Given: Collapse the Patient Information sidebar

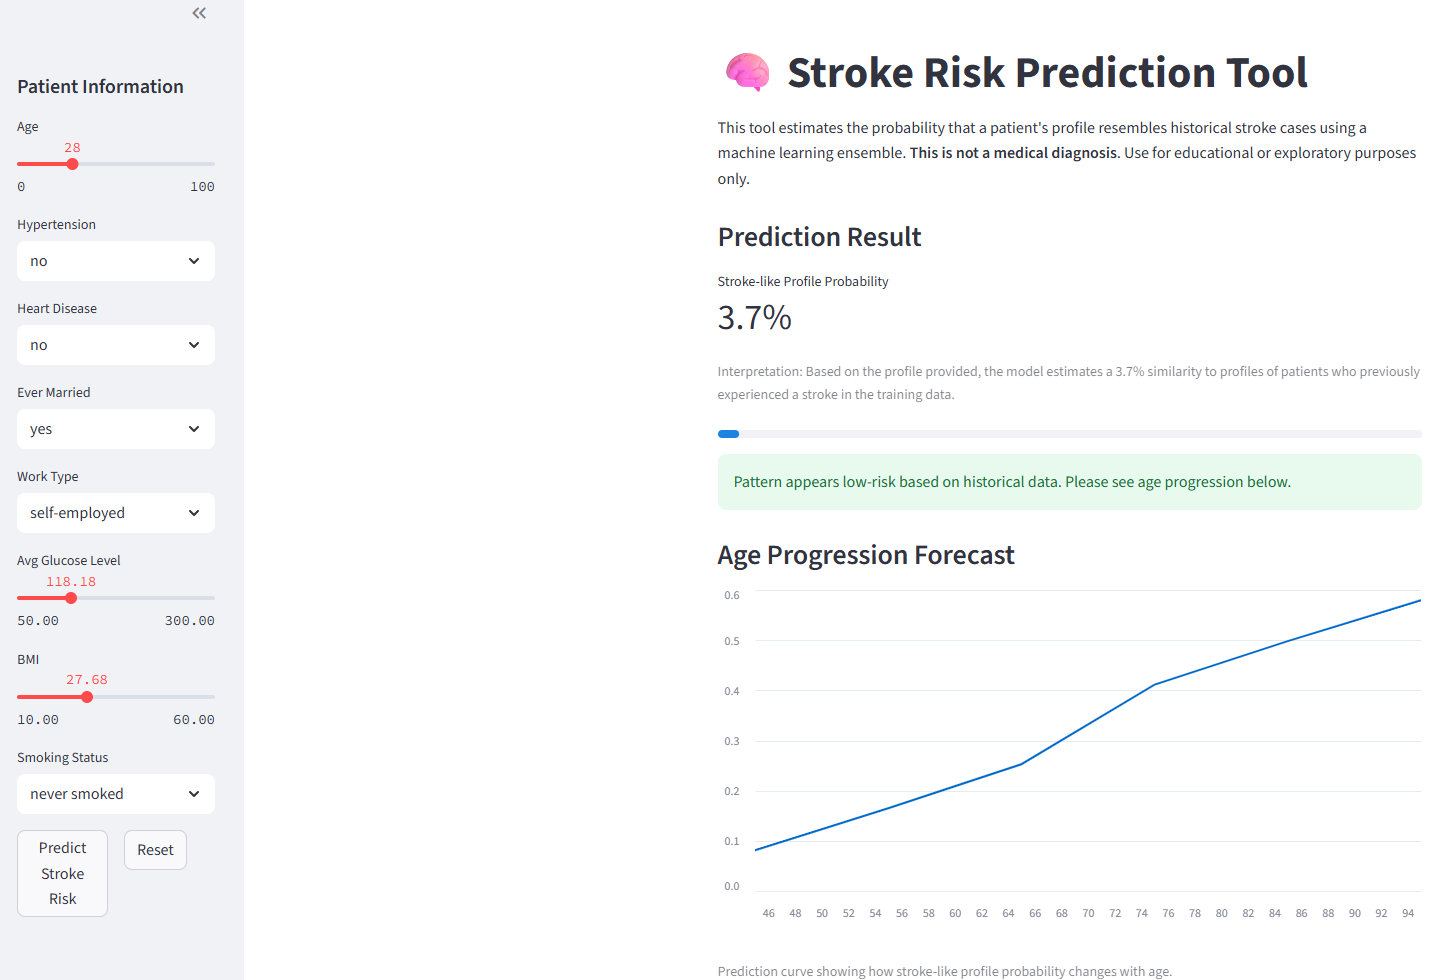Looking at the screenshot, I should click(x=198, y=13).
